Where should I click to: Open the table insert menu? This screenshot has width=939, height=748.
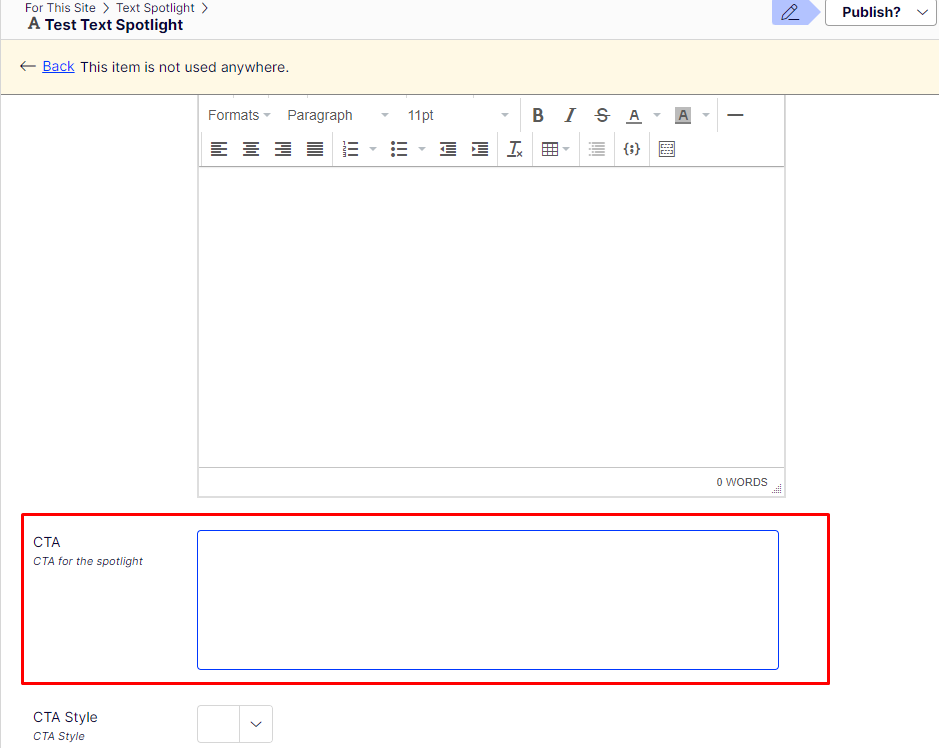click(x=555, y=149)
